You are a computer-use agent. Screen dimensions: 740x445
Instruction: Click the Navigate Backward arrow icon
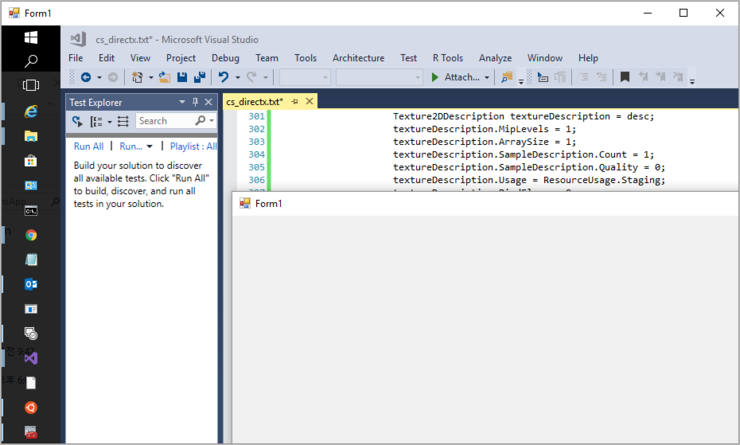pyautogui.click(x=86, y=77)
